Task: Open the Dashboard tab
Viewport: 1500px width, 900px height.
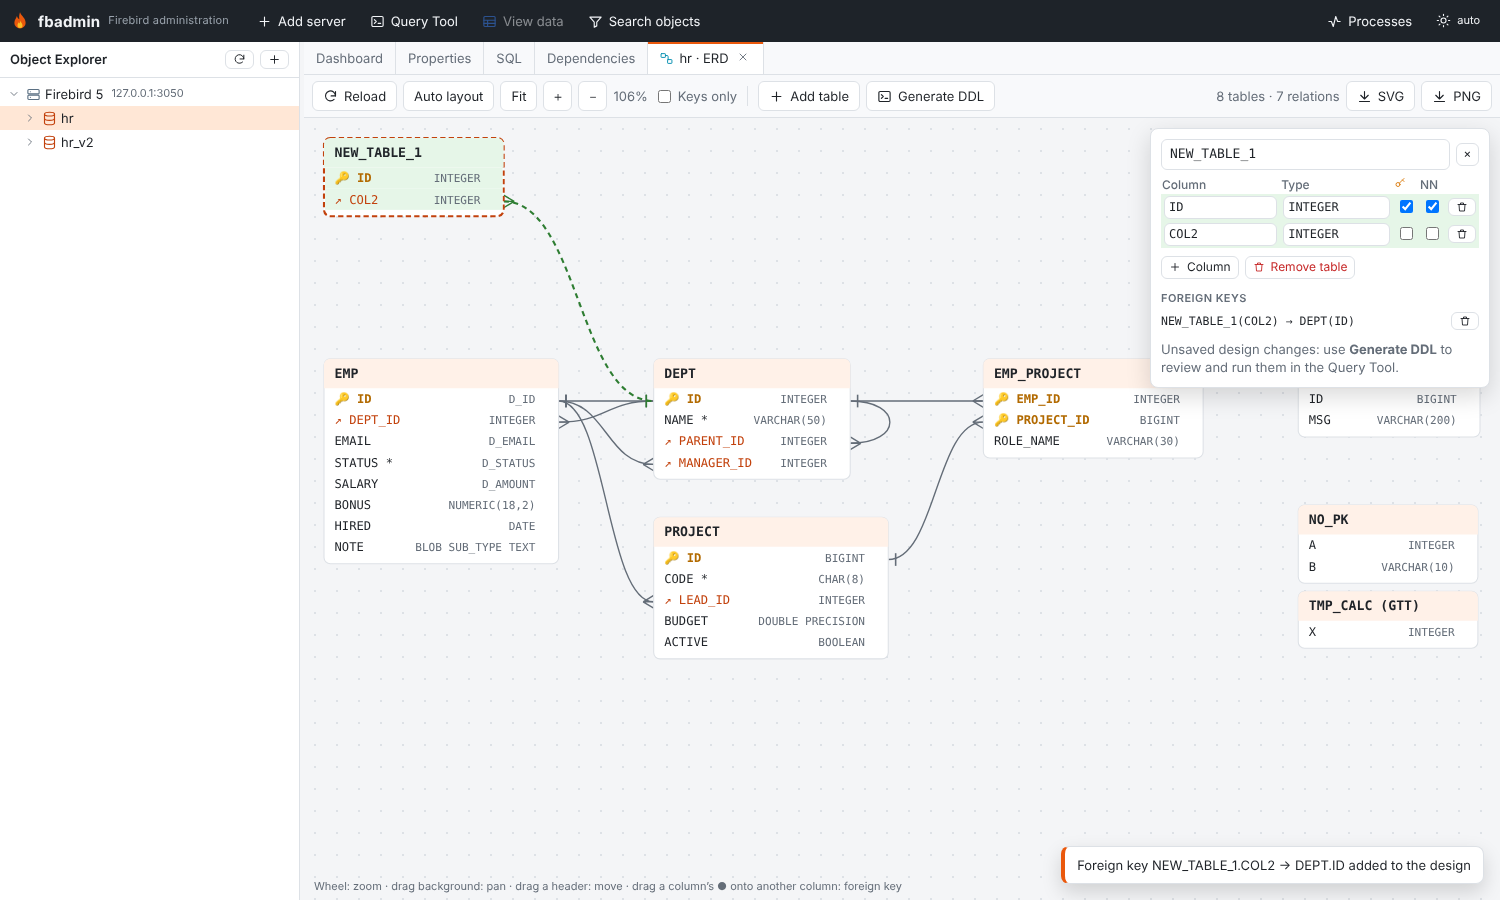Action: pos(349,58)
